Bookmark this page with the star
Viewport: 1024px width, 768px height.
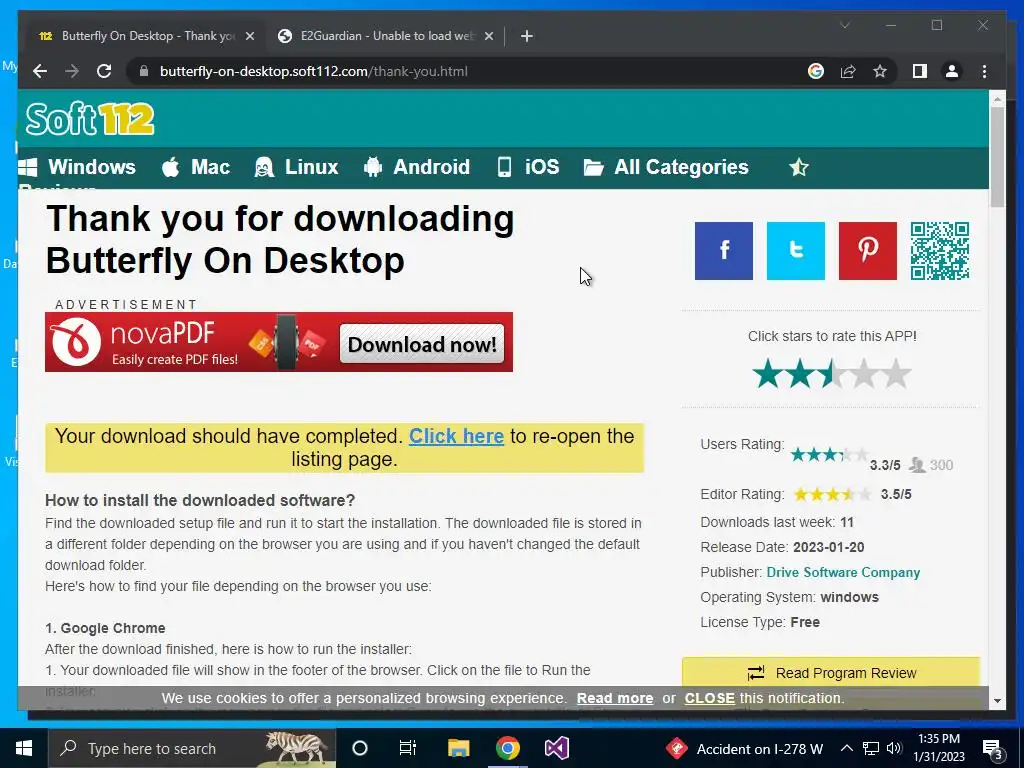tap(880, 71)
